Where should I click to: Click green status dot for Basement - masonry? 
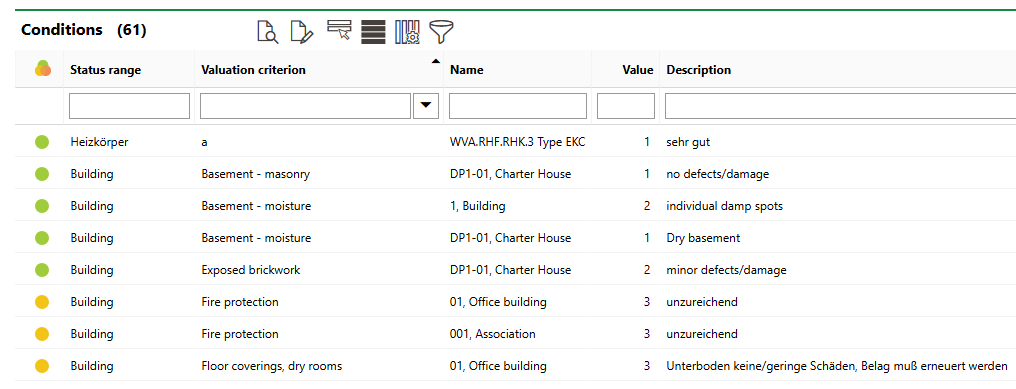(42, 174)
